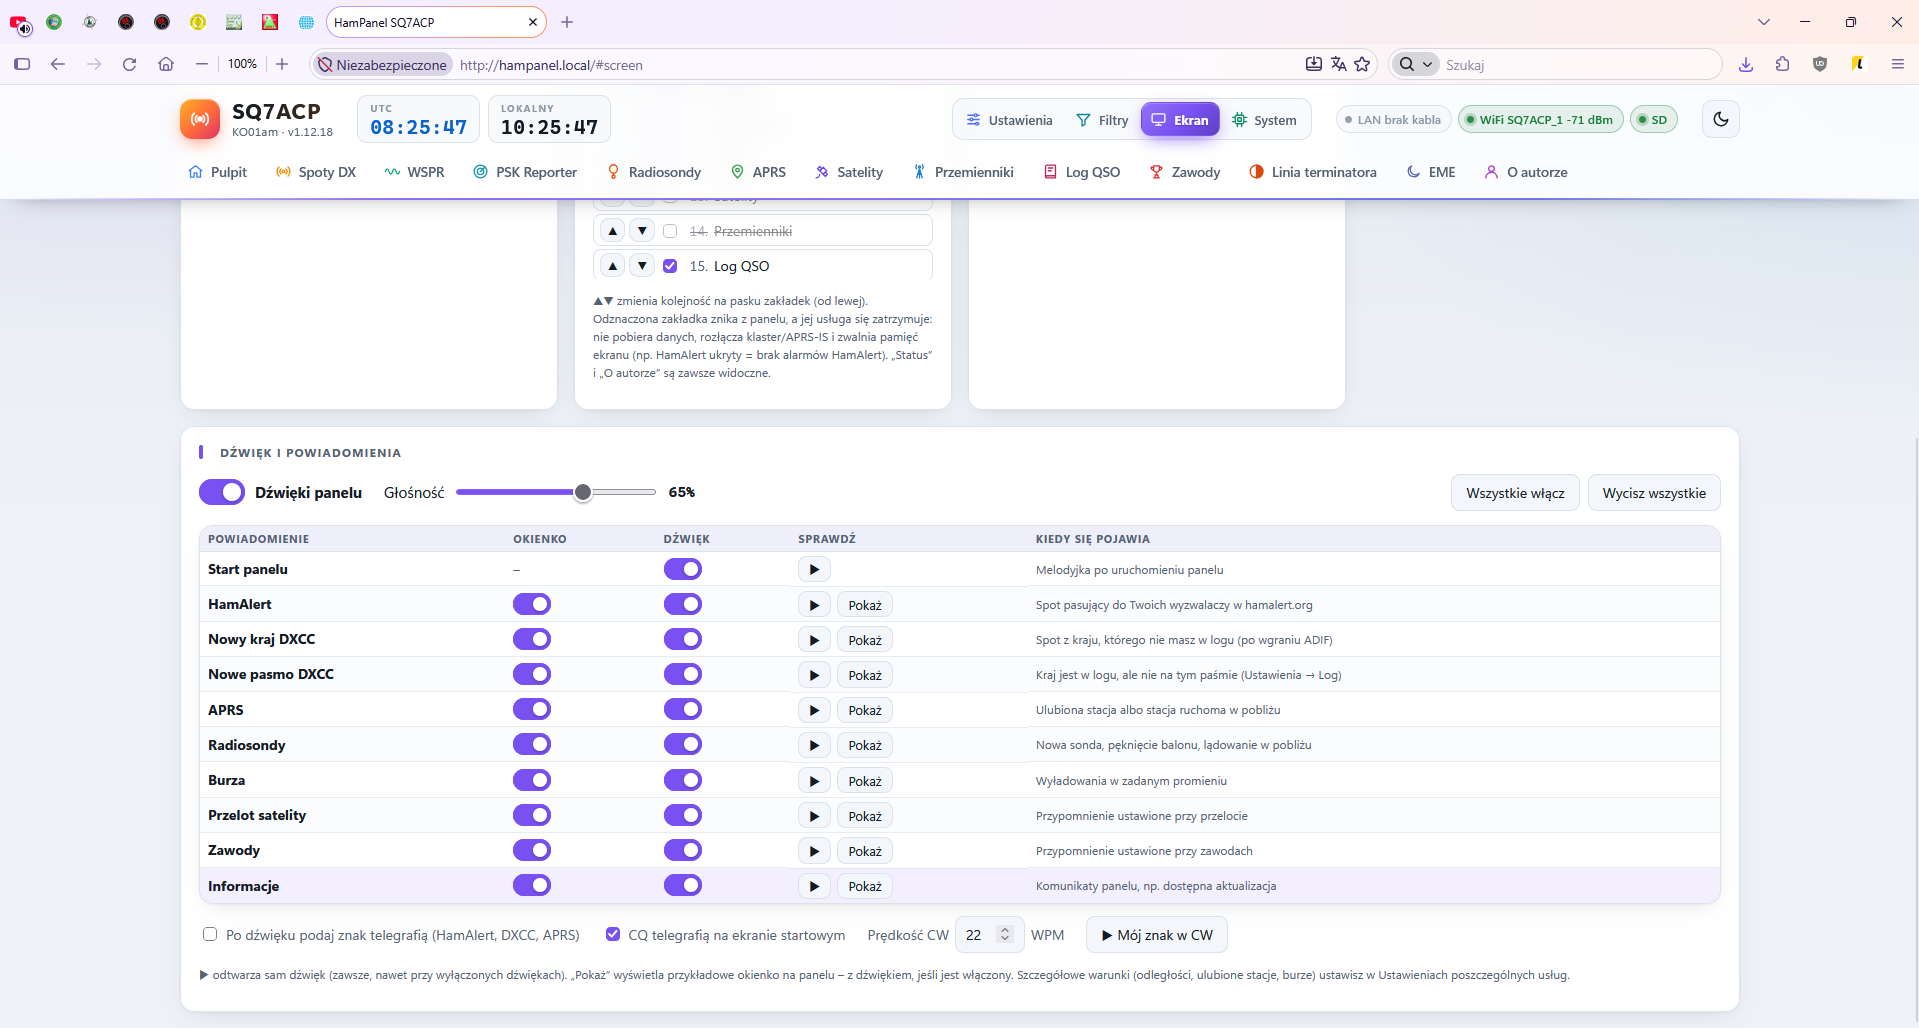Play the Burza sound preview
Viewport: 1919px width, 1028px height.
(814, 781)
